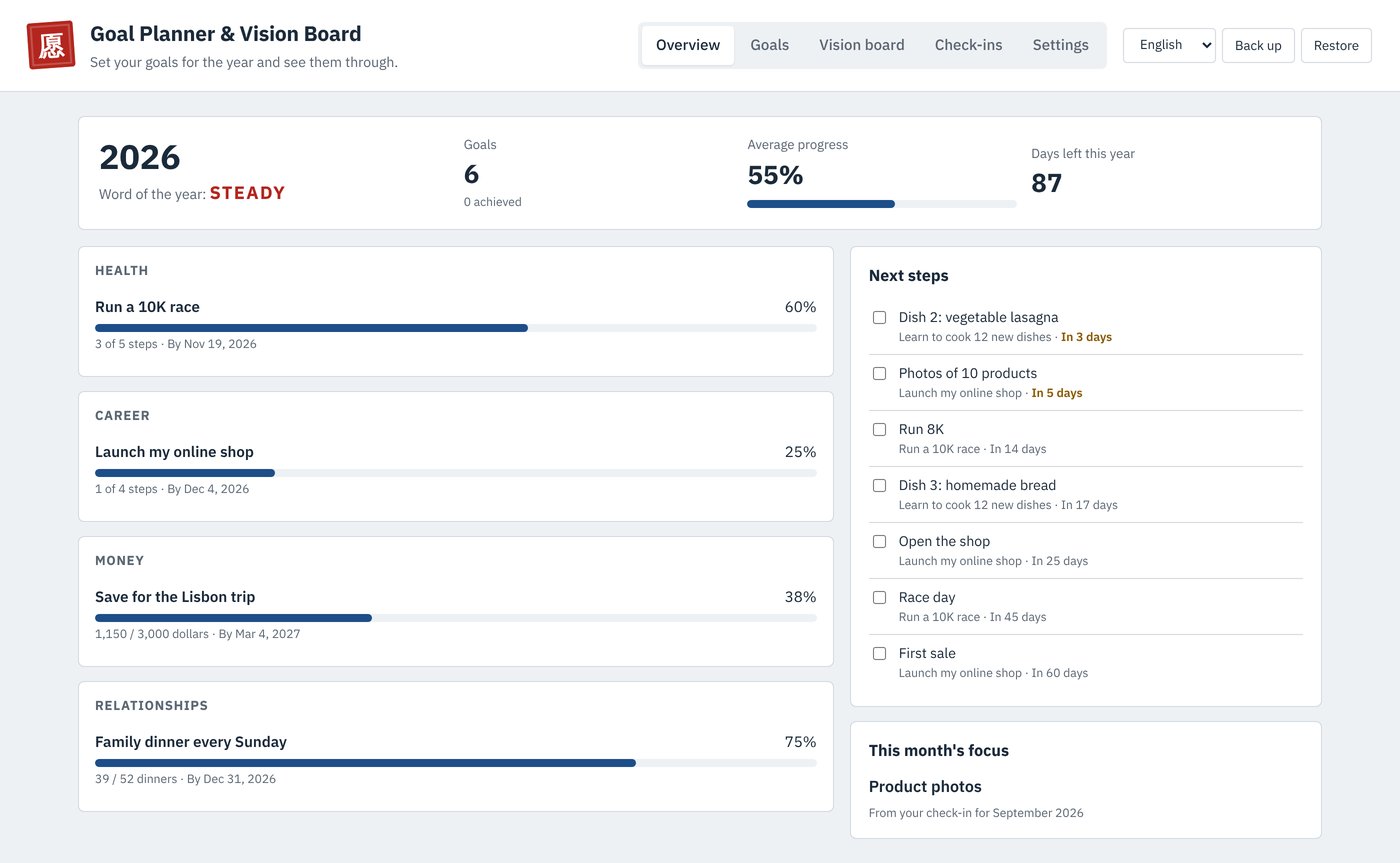Click the '1 of 4 steps' detail line
The height and width of the screenshot is (863, 1400).
point(172,489)
